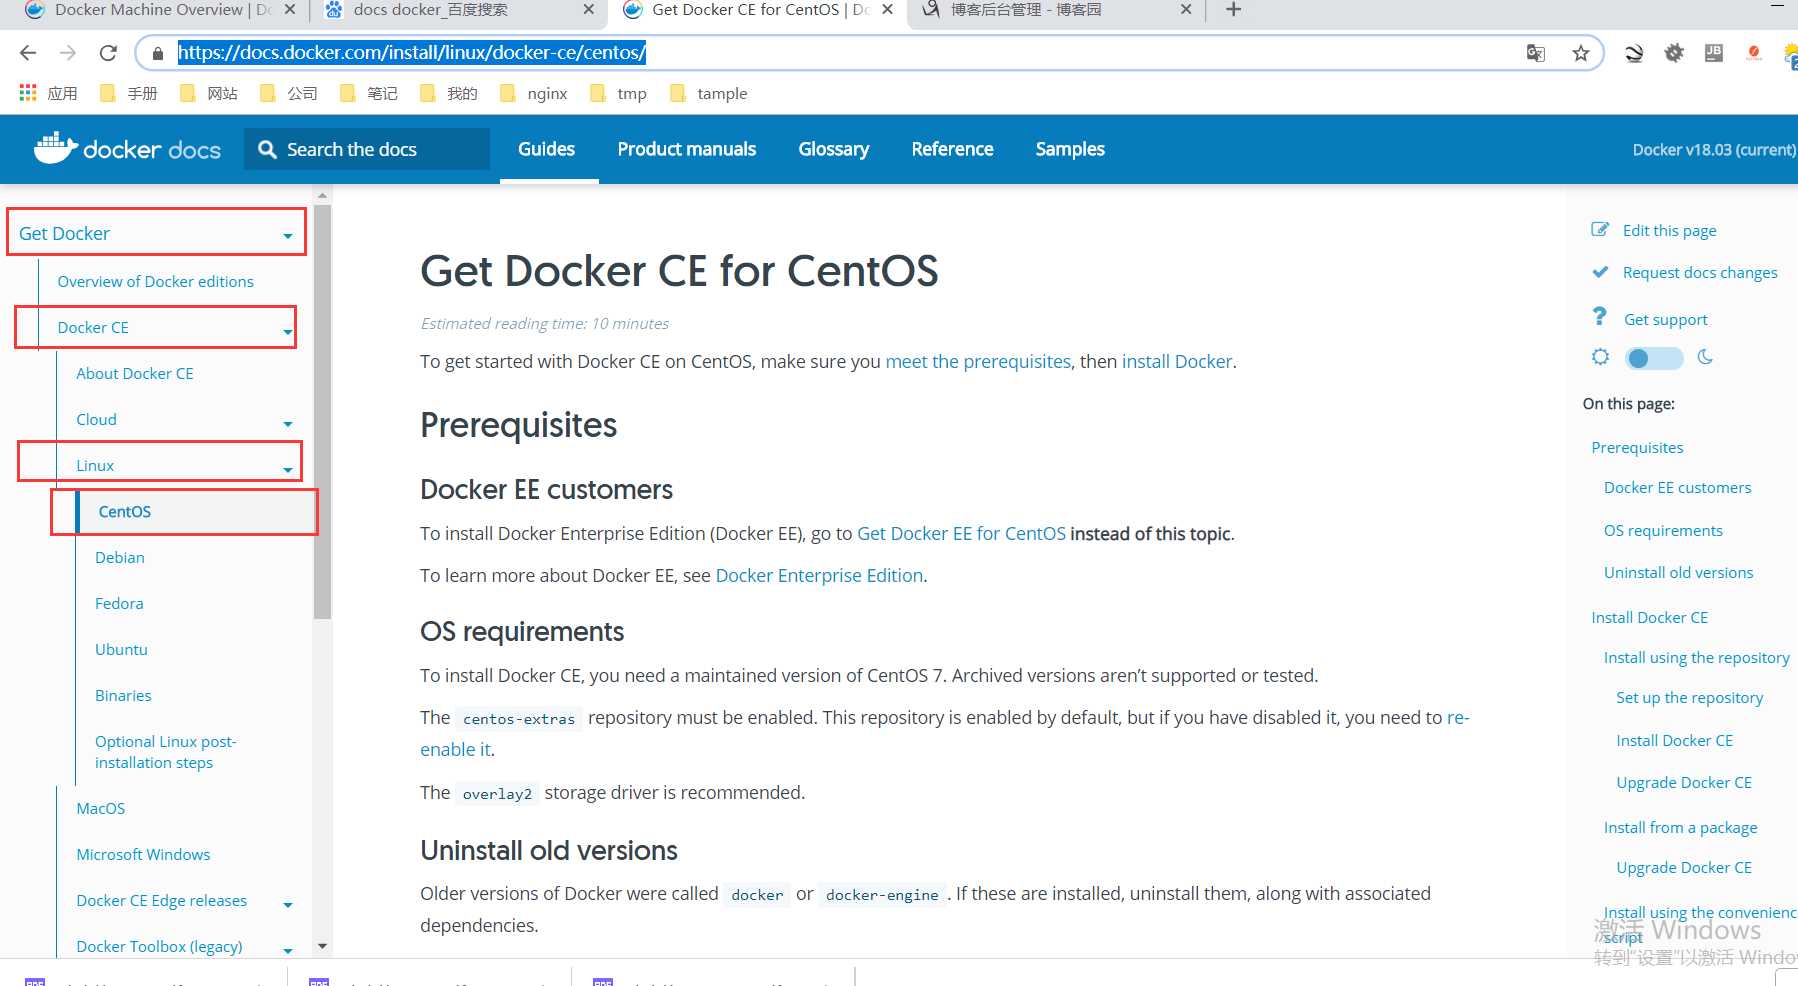Collapse the Linux sidebar section arrow

tap(288, 469)
